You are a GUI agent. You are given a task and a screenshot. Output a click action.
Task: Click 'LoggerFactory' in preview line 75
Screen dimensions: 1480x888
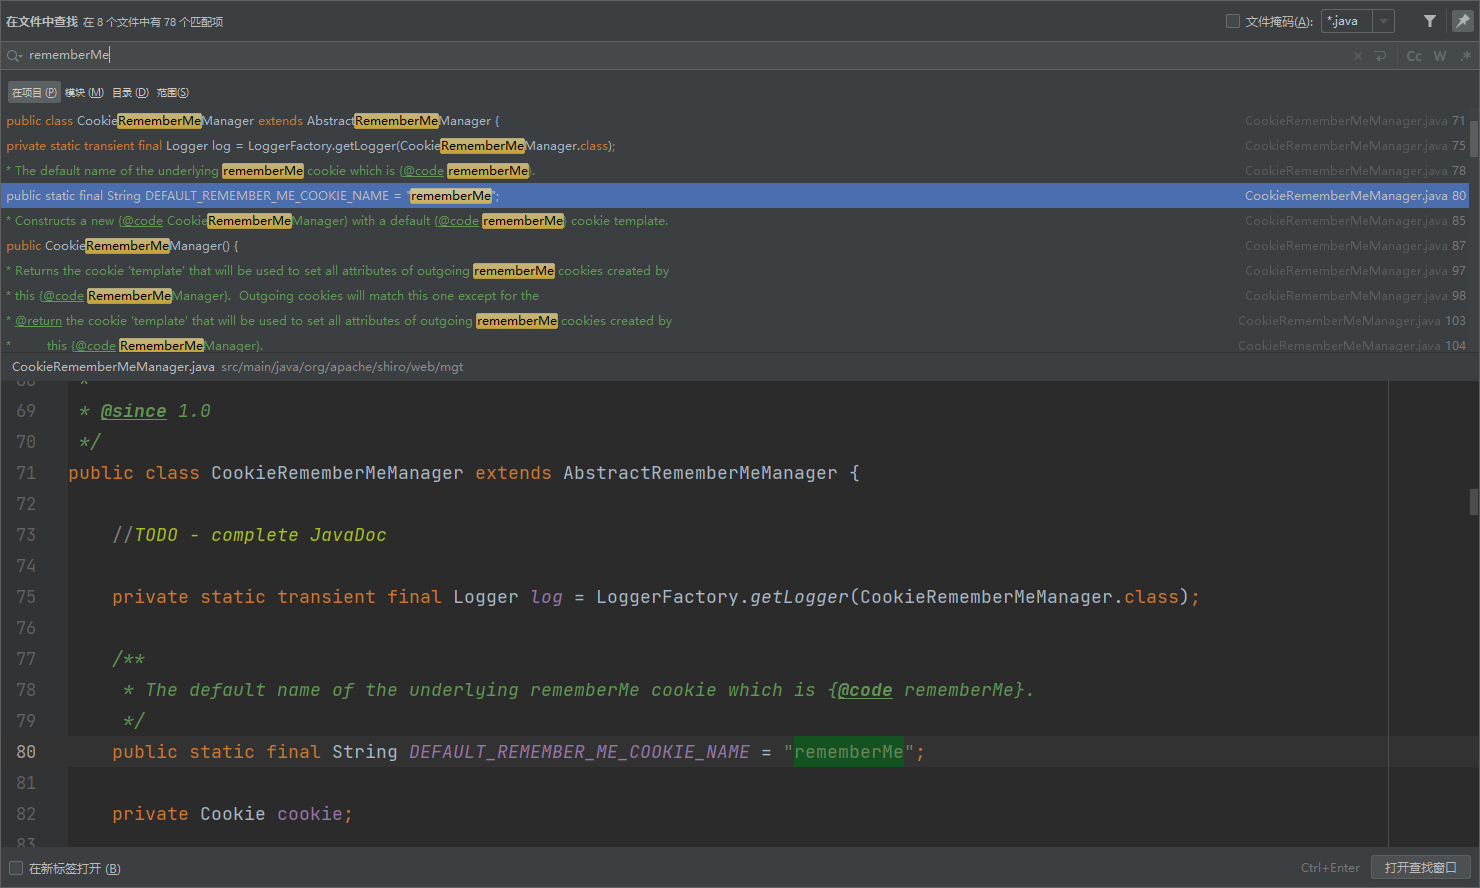(667, 597)
